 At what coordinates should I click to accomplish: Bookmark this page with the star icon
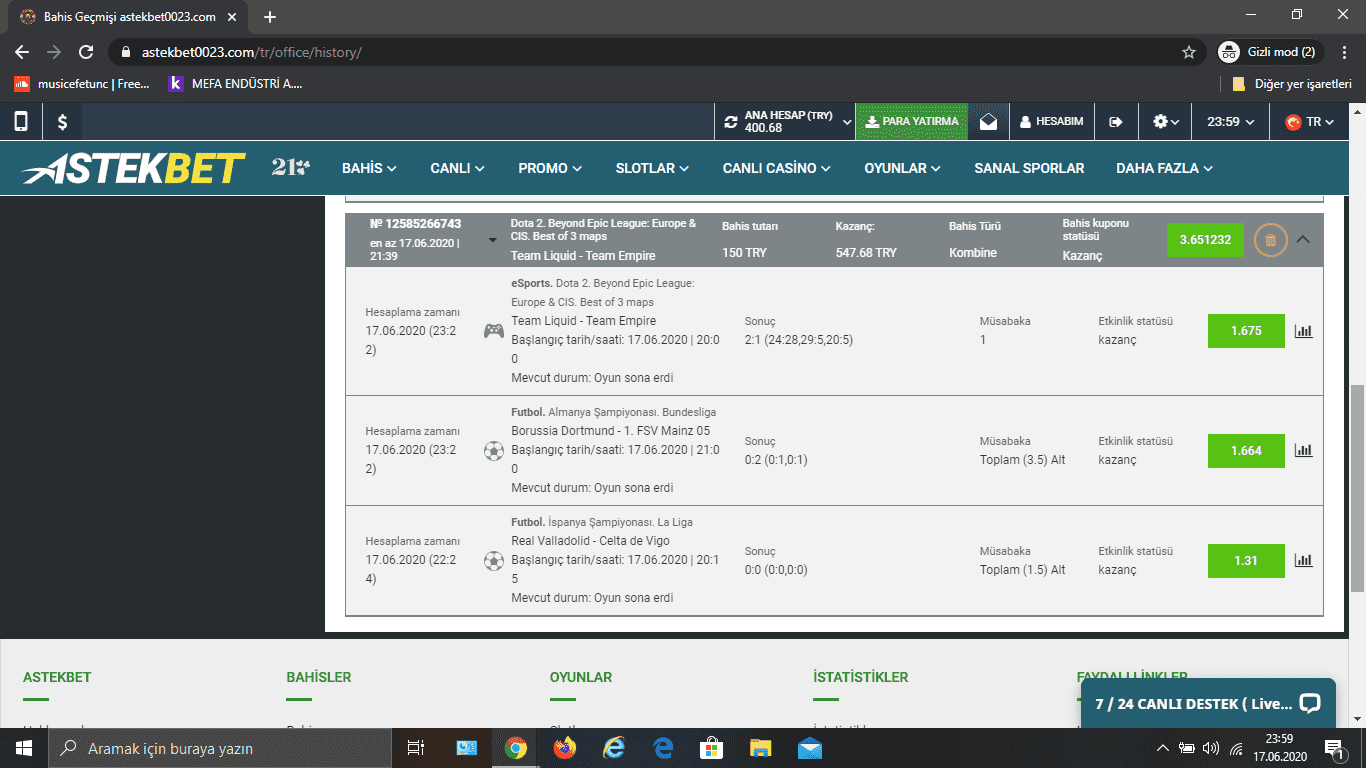[x=1189, y=52]
